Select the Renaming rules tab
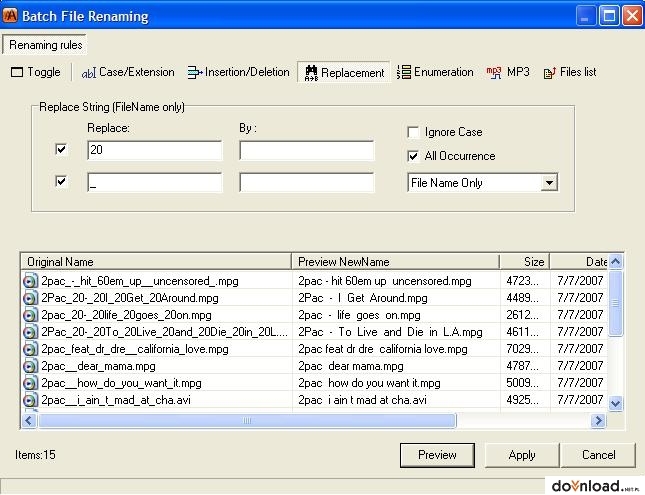645x495 pixels. pos(45,45)
